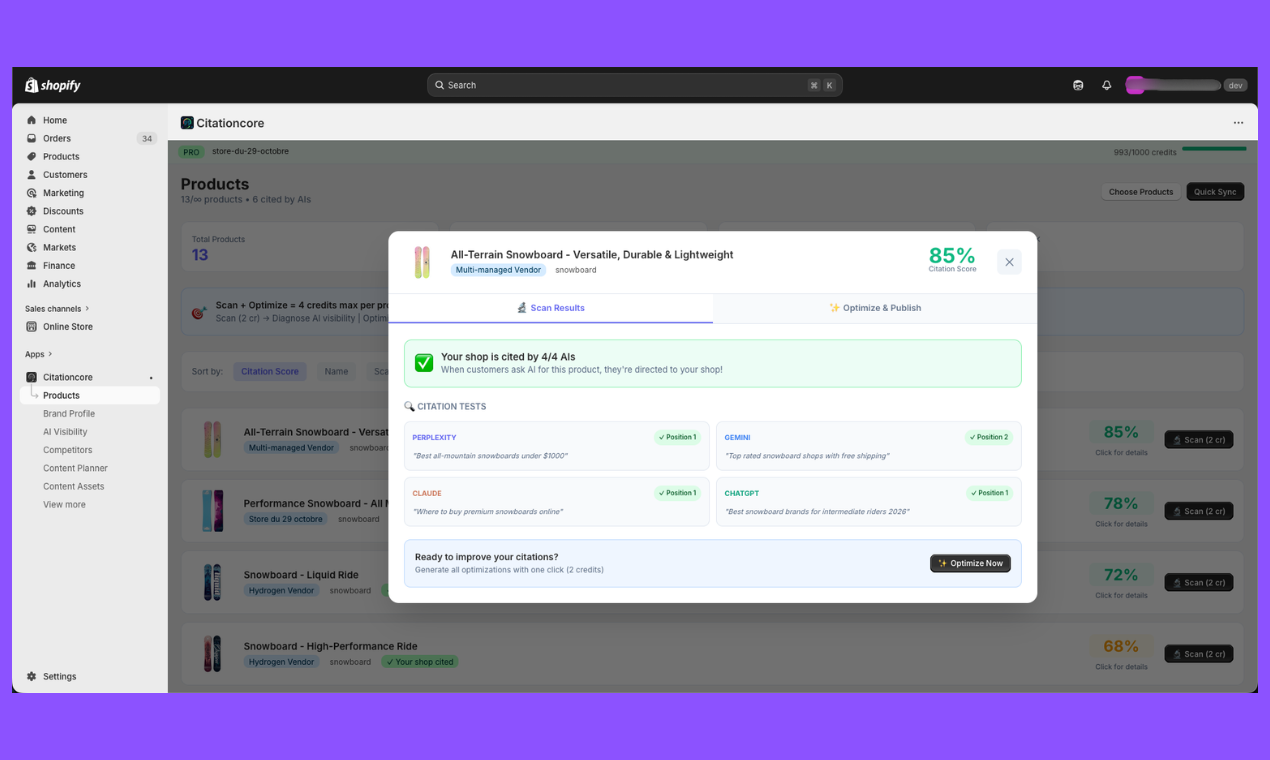Open Content Planner page
The width and height of the screenshot is (1270, 760).
coord(75,468)
